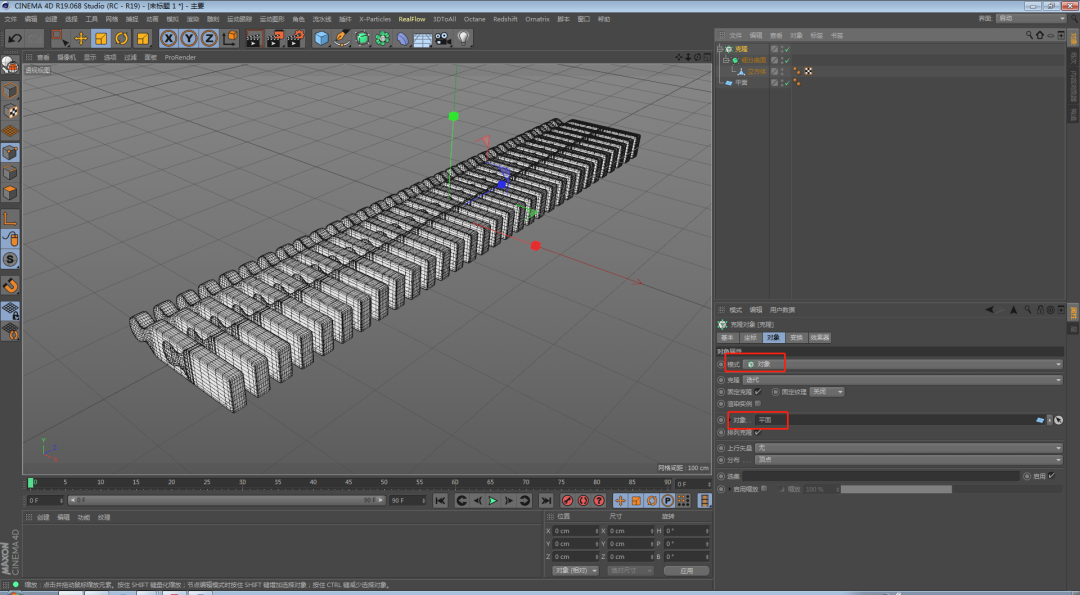Open the render settings clapperboard icon

pos(296,38)
